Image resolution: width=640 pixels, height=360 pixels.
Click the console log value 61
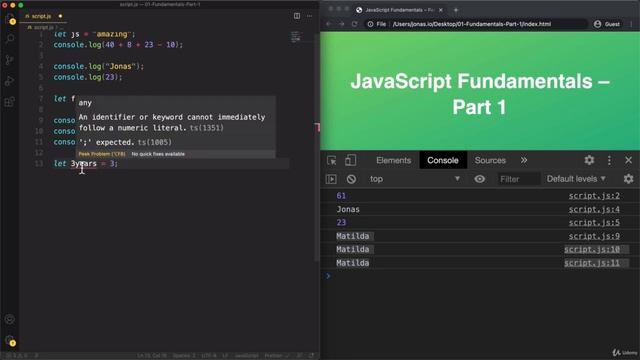341,196
